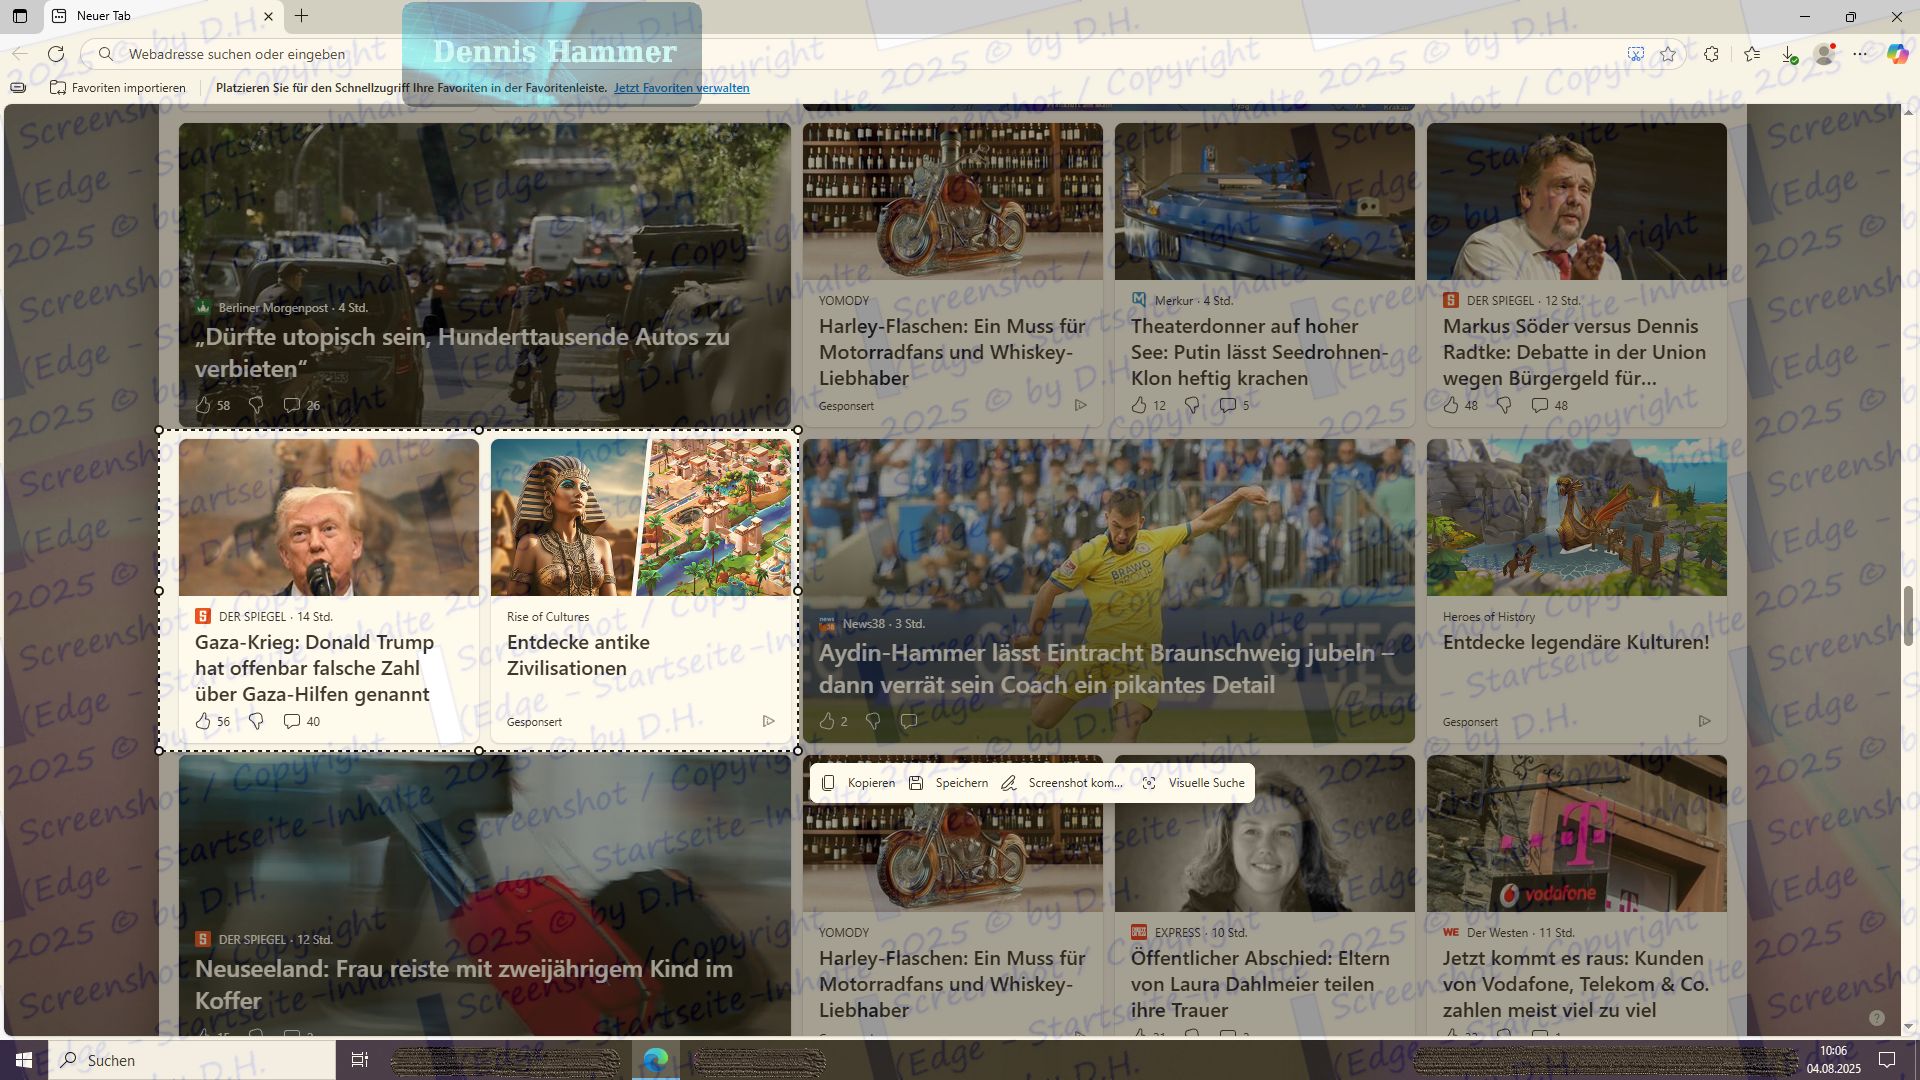
Task: Click the tab actions menu icon
Action: 20,16
